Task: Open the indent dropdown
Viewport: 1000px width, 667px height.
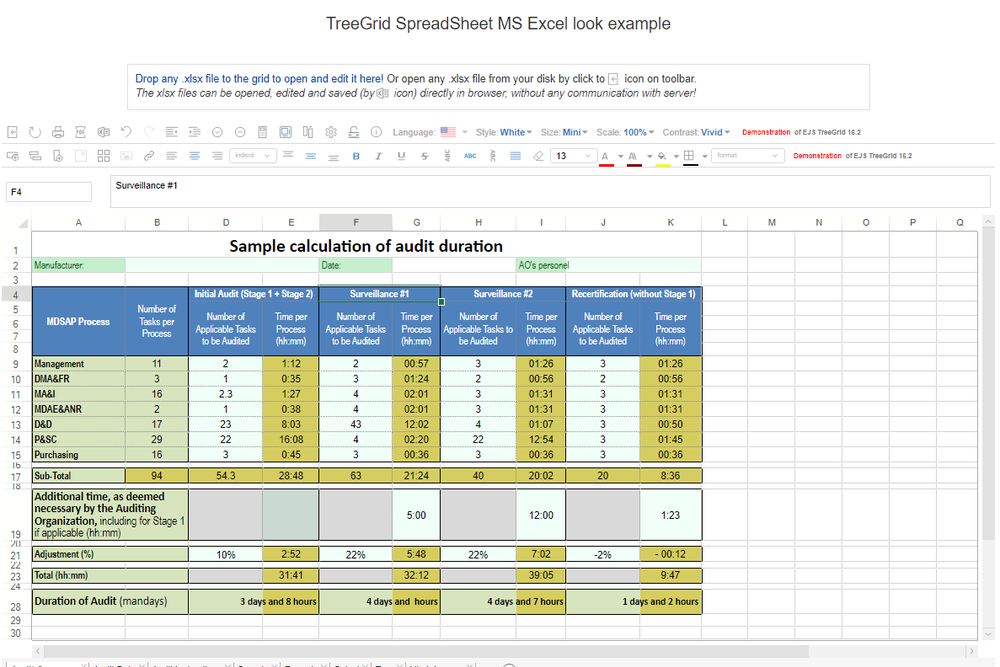Action: pyautogui.click(x=253, y=156)
